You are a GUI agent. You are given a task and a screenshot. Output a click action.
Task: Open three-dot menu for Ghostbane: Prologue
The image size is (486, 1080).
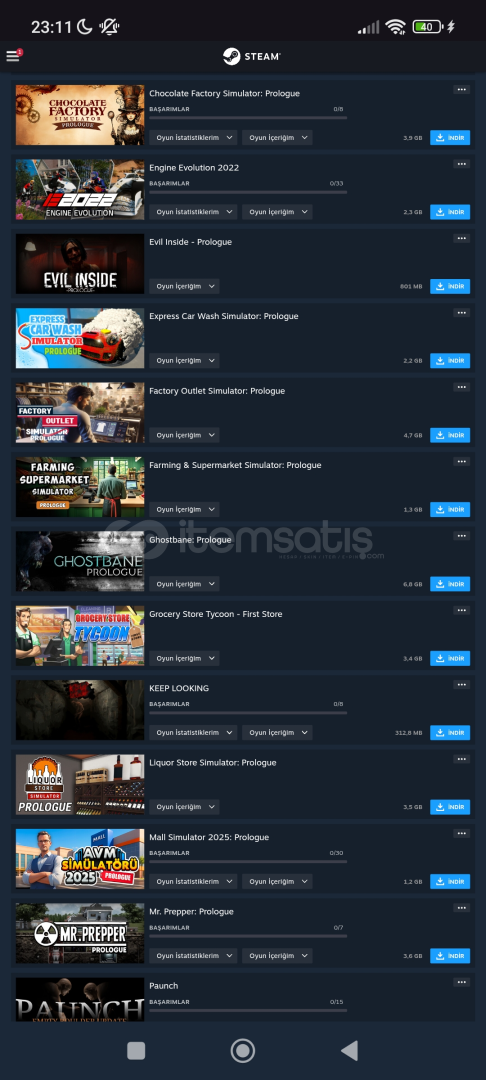461,536
